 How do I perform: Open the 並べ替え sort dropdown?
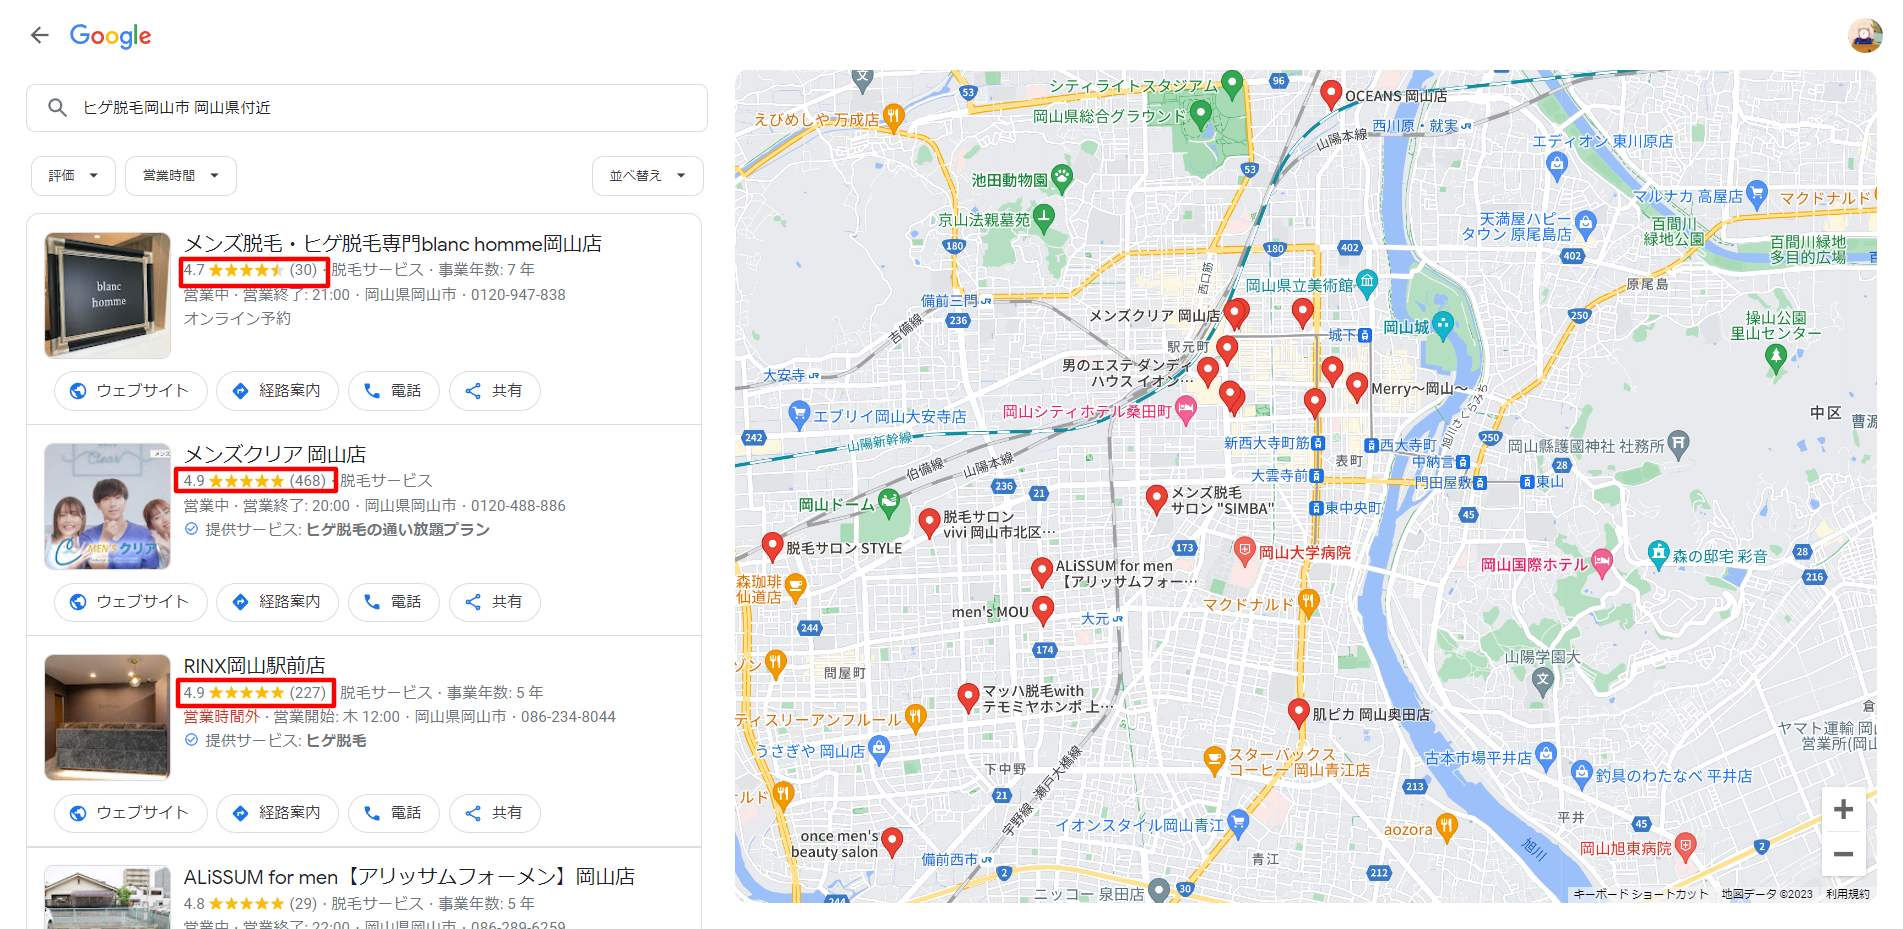click(647, 176)
